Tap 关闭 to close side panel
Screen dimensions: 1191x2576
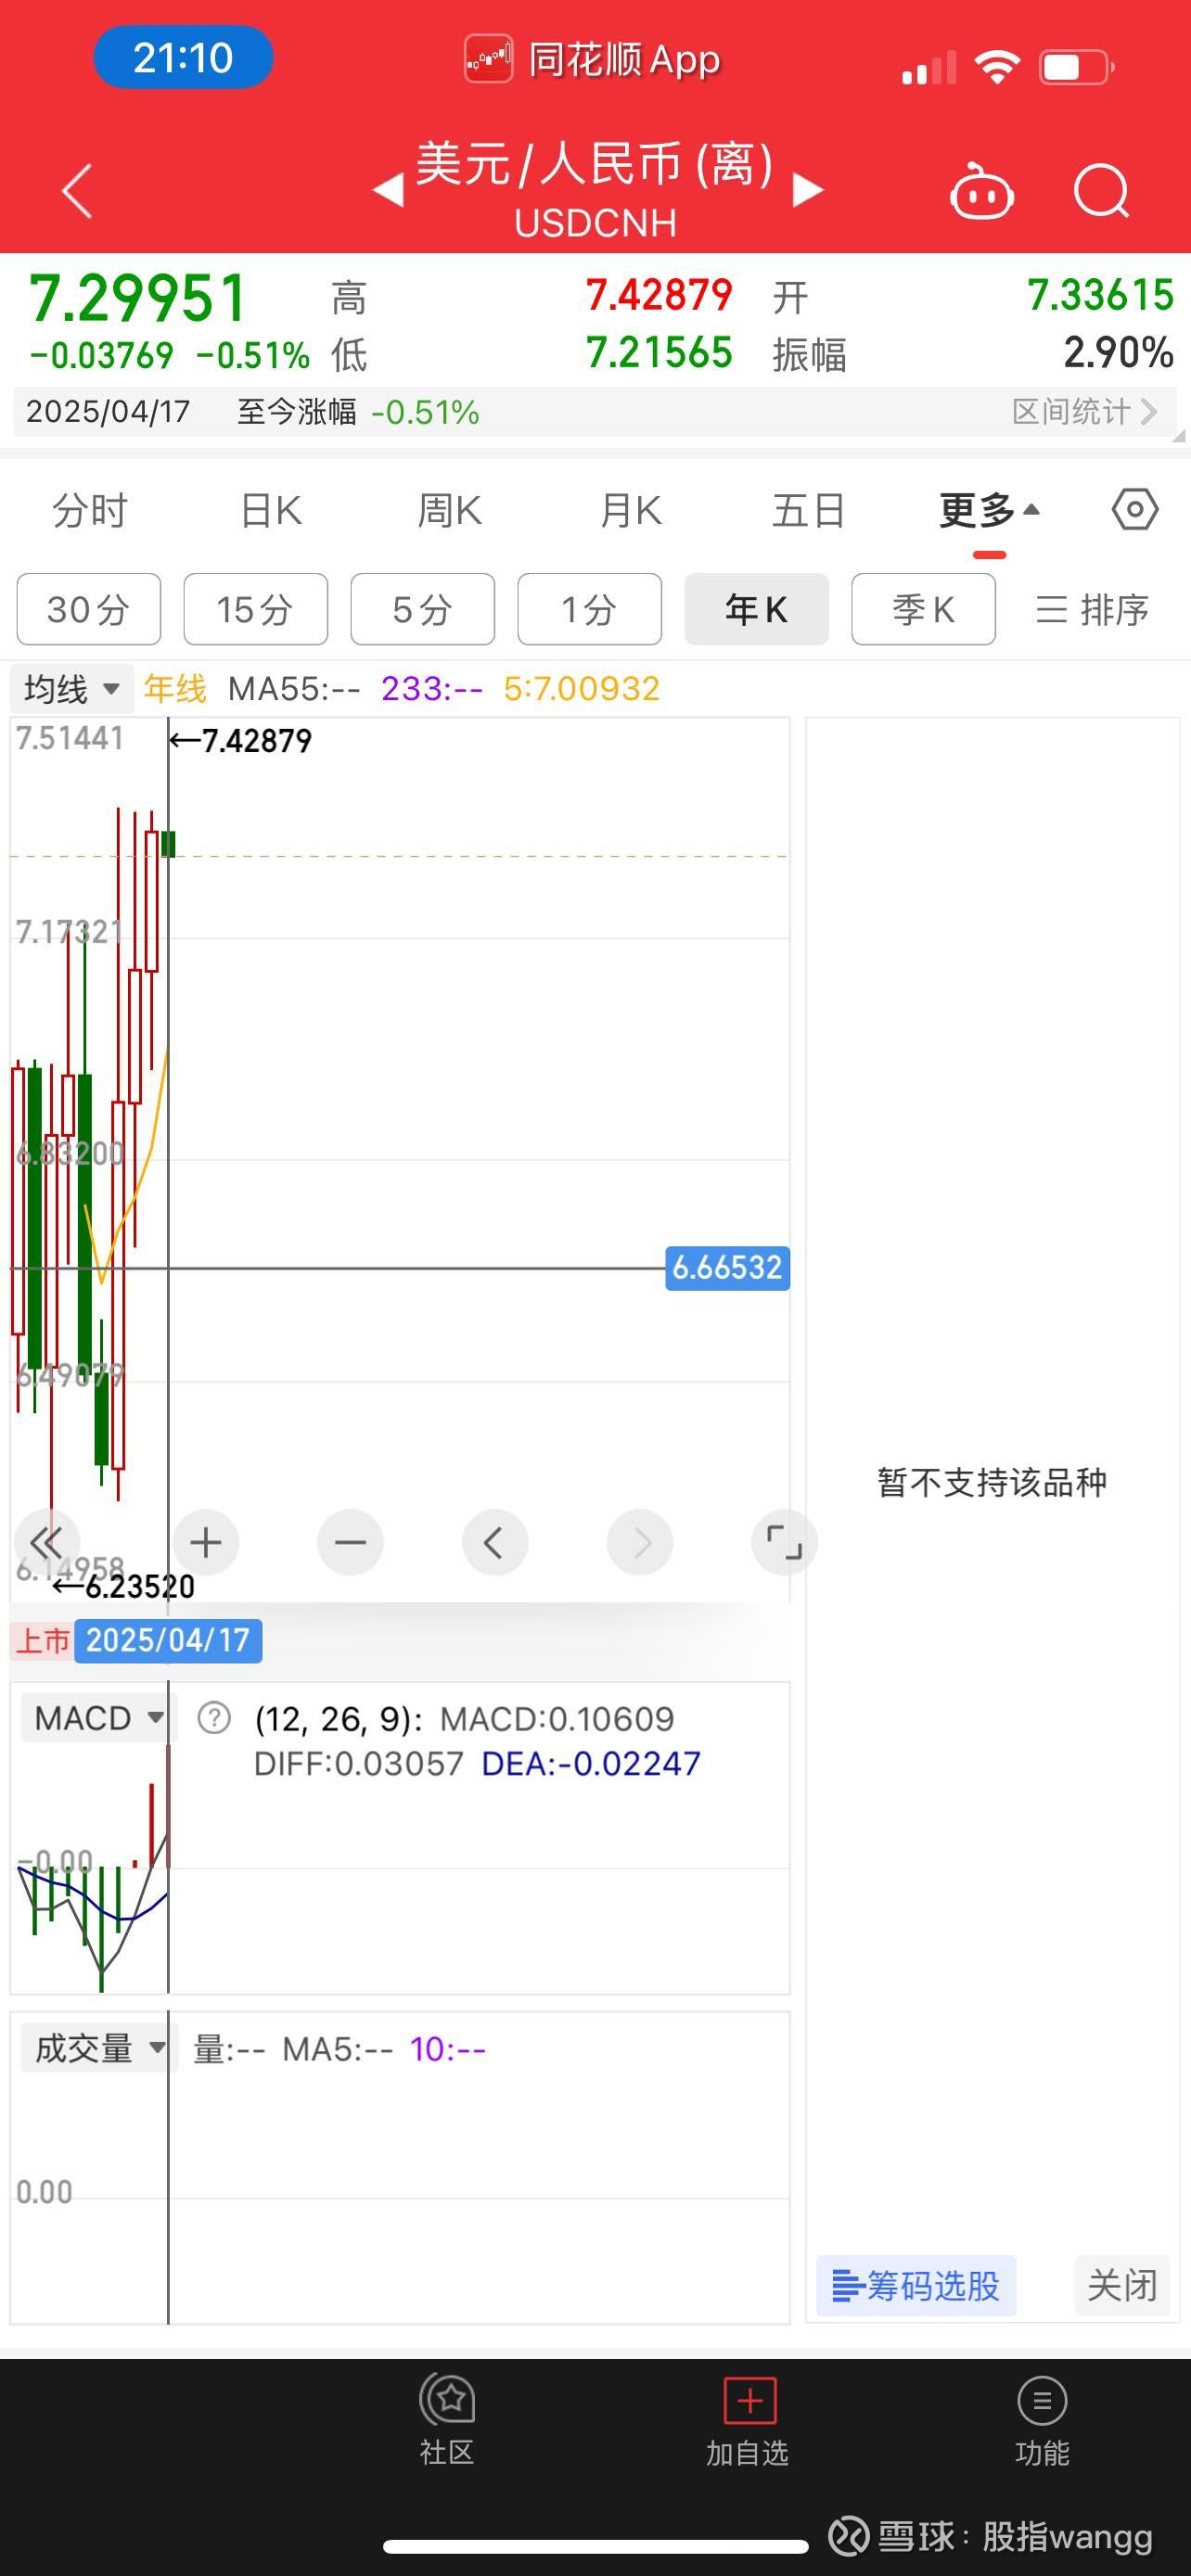click(x=1122, y=2286)
